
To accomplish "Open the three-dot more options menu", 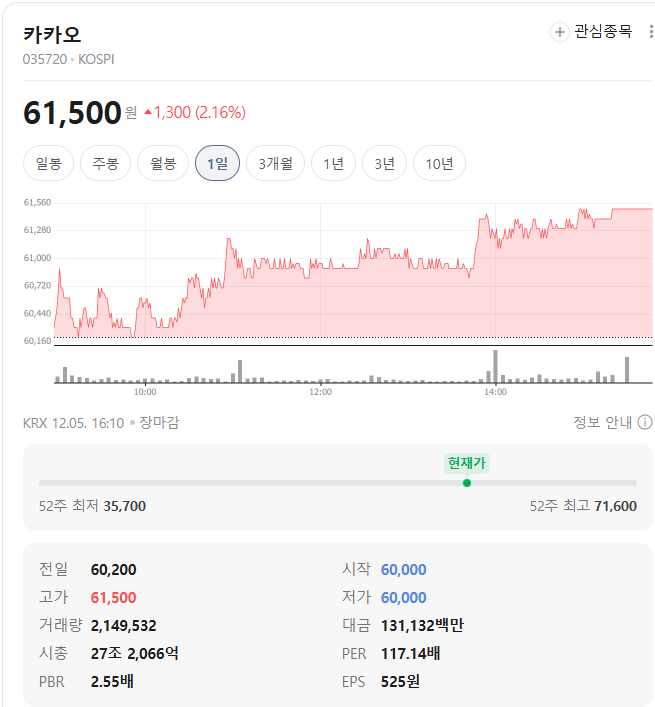I will [x=651, y=32].
